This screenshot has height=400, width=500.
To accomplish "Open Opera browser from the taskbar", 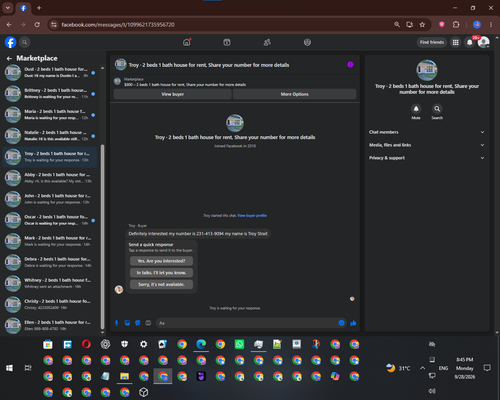I will click(x=86, y=344).
